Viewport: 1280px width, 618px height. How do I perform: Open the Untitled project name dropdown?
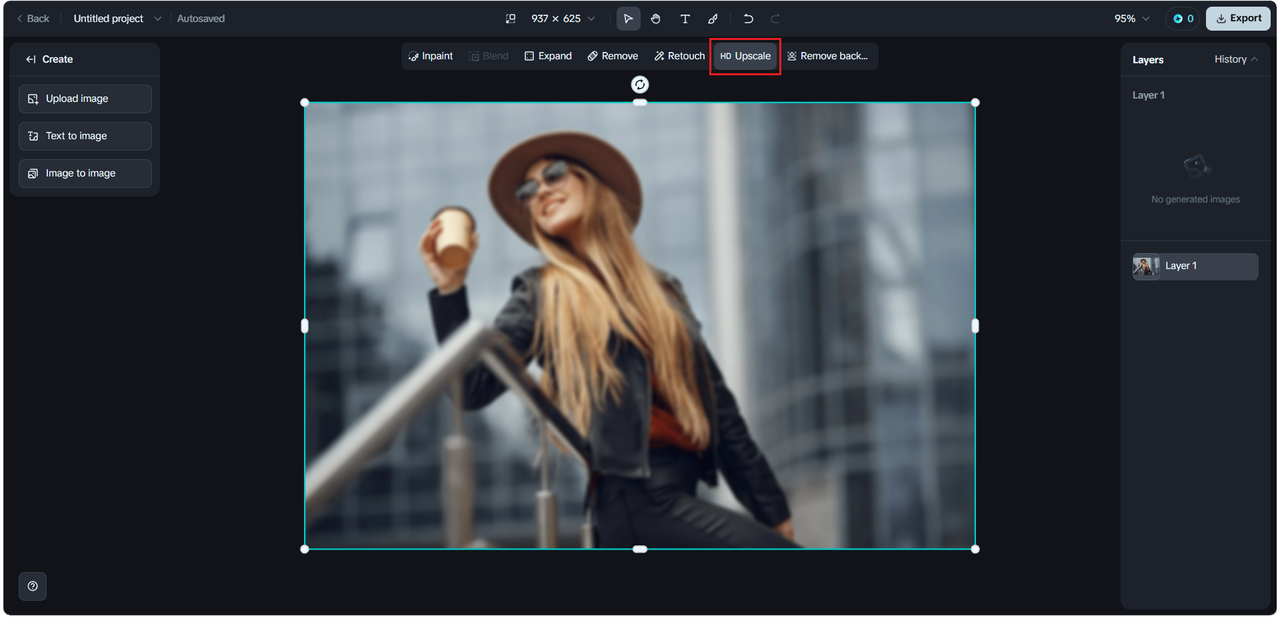coord(117,18)
